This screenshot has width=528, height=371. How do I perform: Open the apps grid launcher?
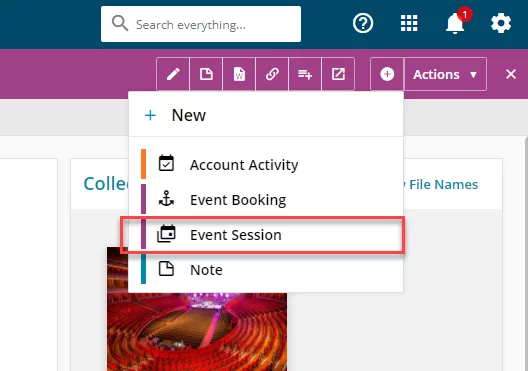pyautogui.click(x=409, y=24)
